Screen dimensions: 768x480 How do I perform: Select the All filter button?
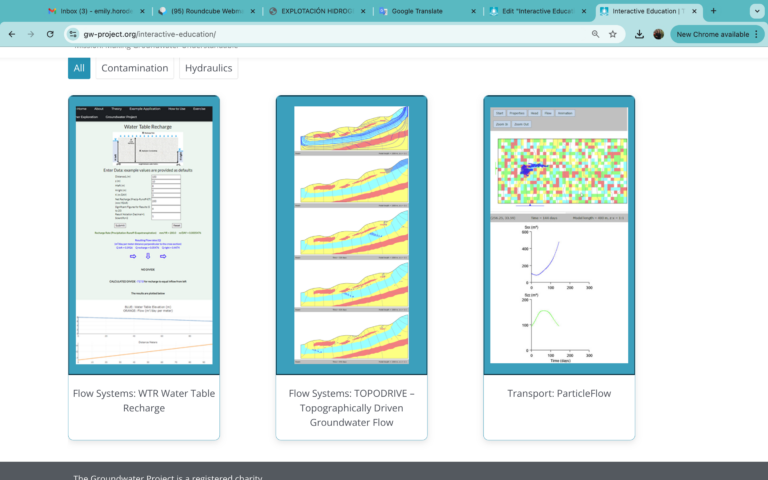click(79, 68)
